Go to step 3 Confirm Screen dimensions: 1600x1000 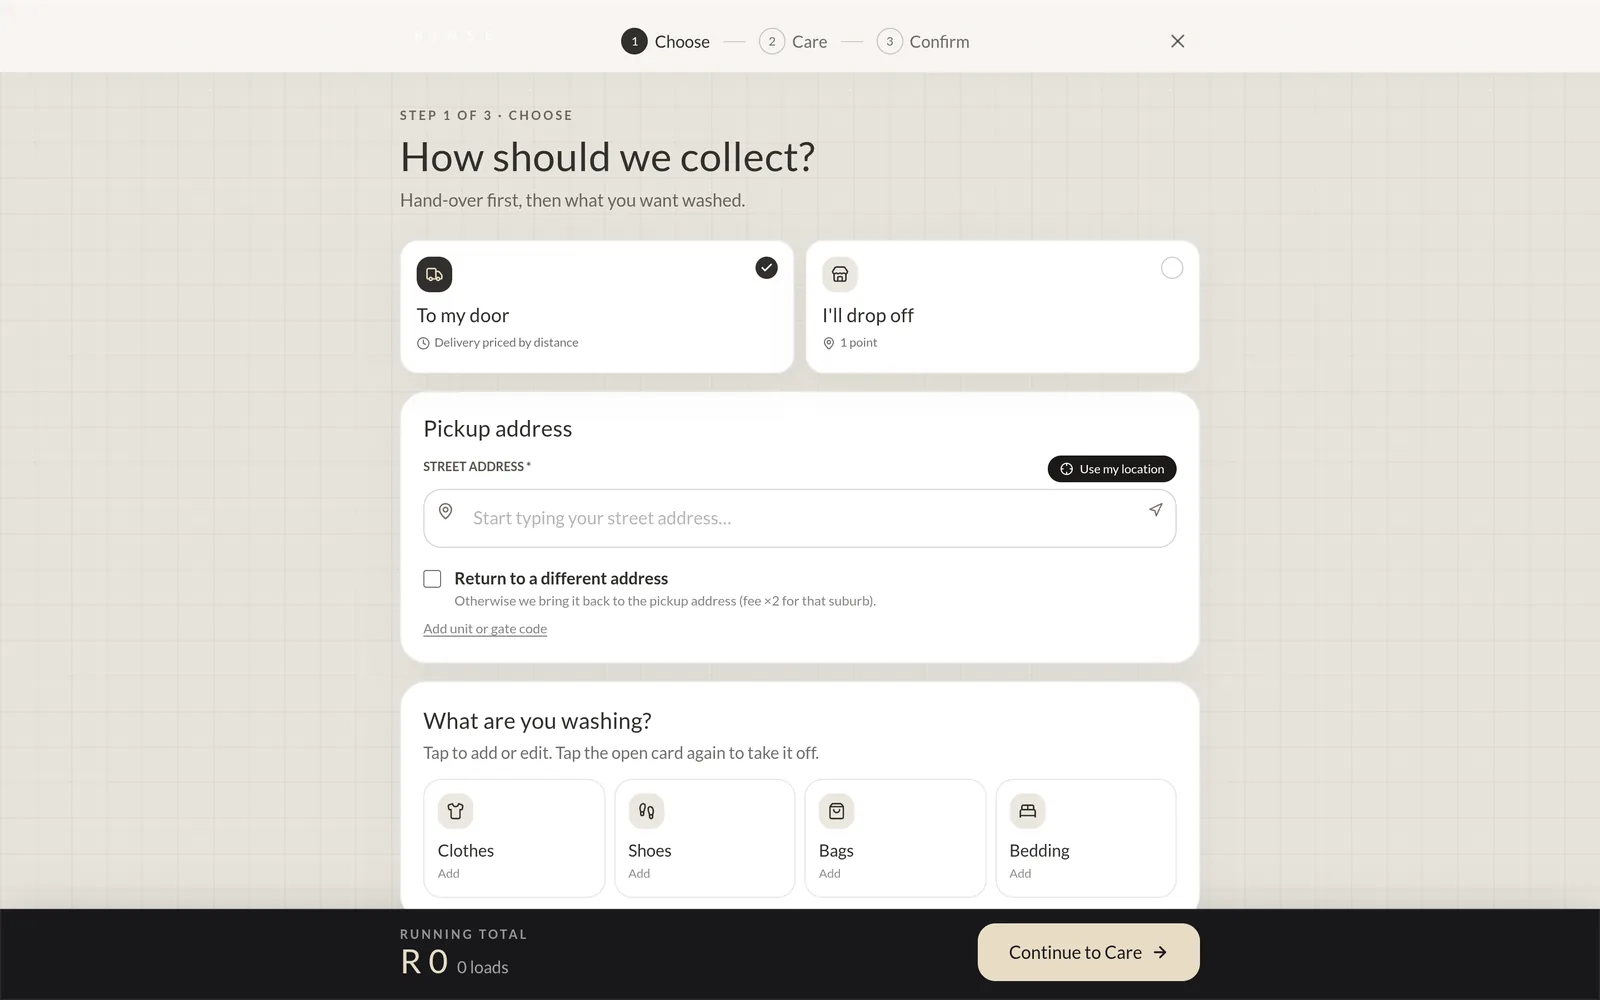coord(923,41)
